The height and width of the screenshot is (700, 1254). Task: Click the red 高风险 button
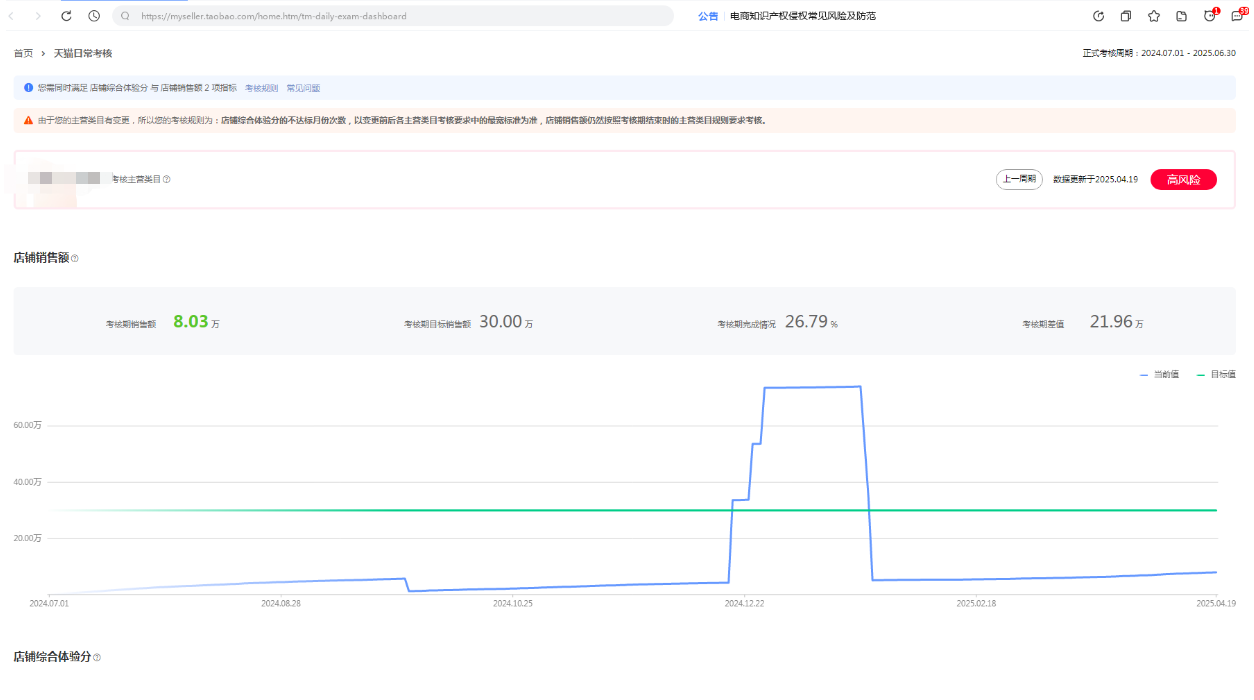pyautogui.click(x=1183, y=180)
